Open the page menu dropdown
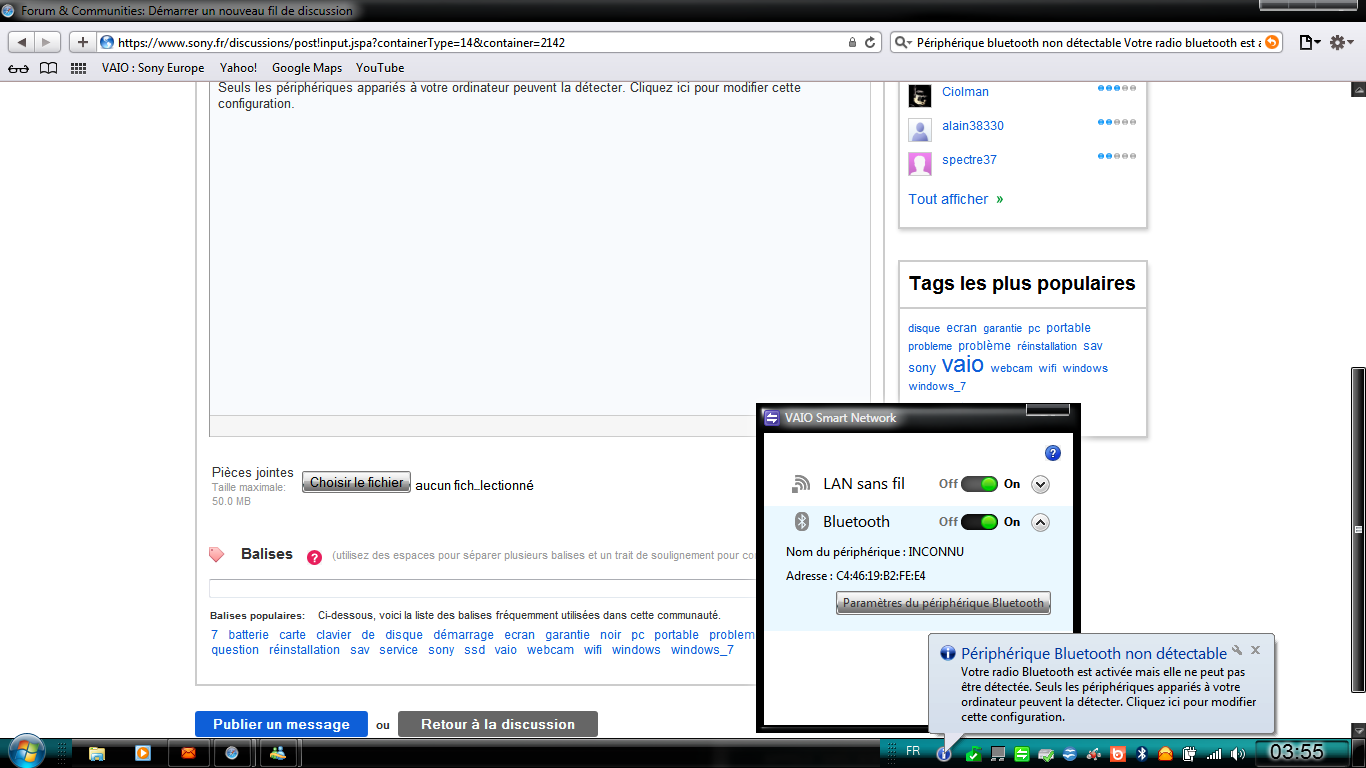 (1309, 42)
